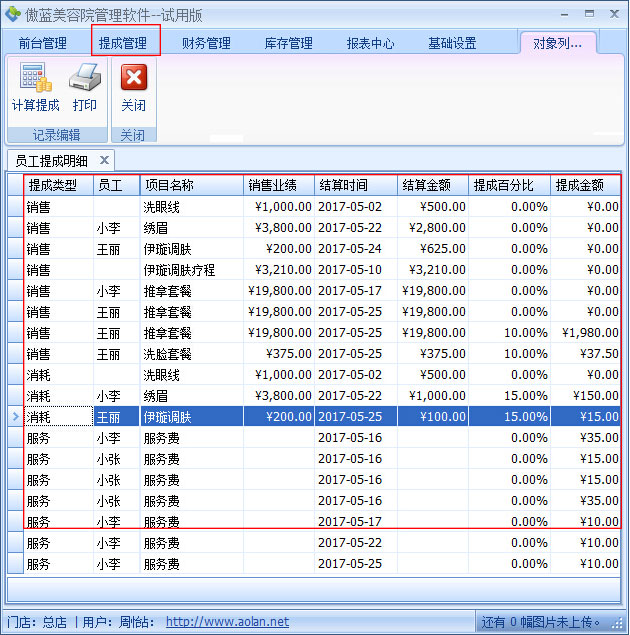Select the 对象列... tab
Screen dimensions: 630x635
click(x=557, y=43)
